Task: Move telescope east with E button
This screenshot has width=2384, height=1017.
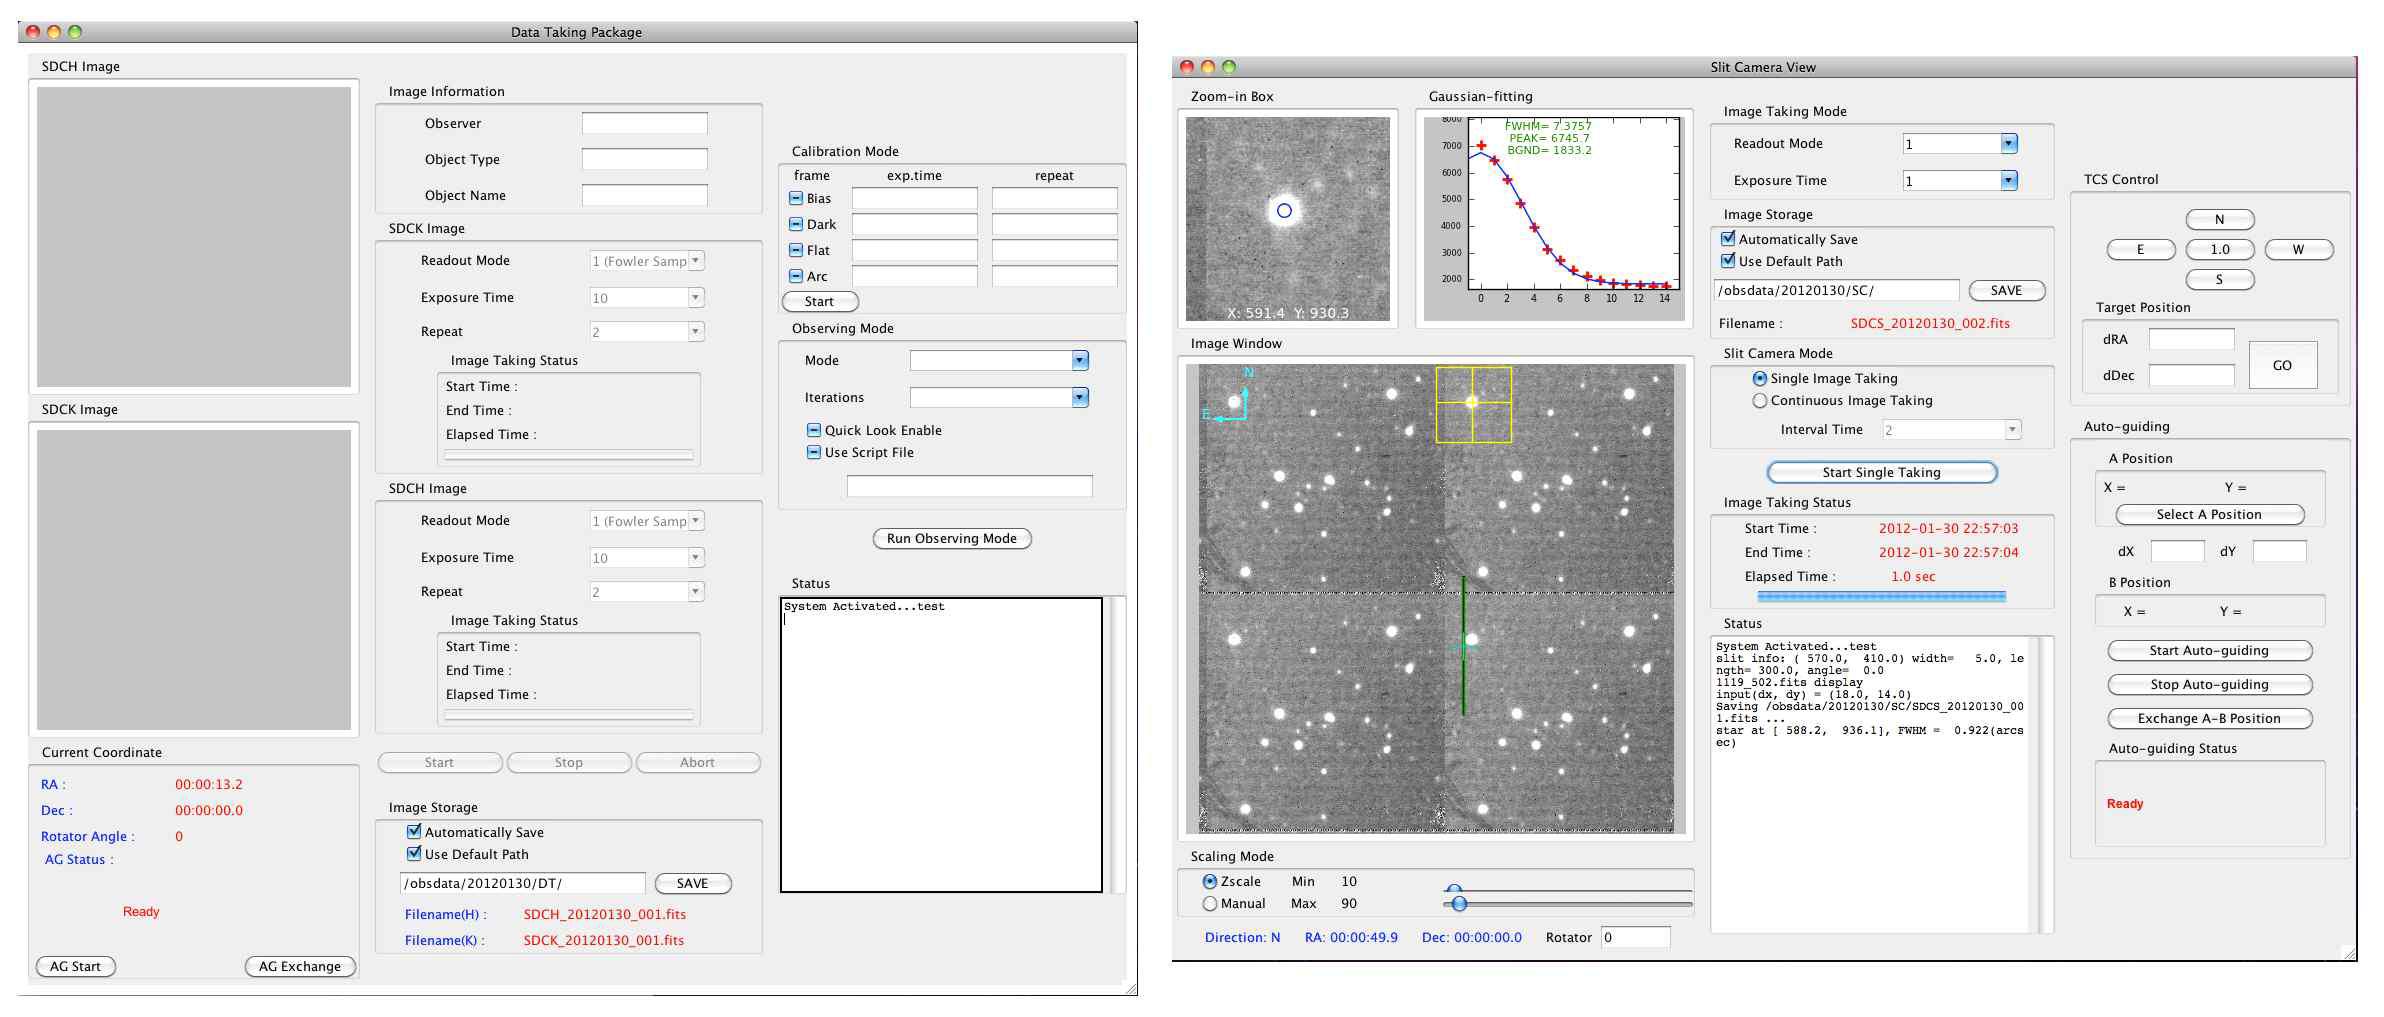Action: click(2141, 249)
